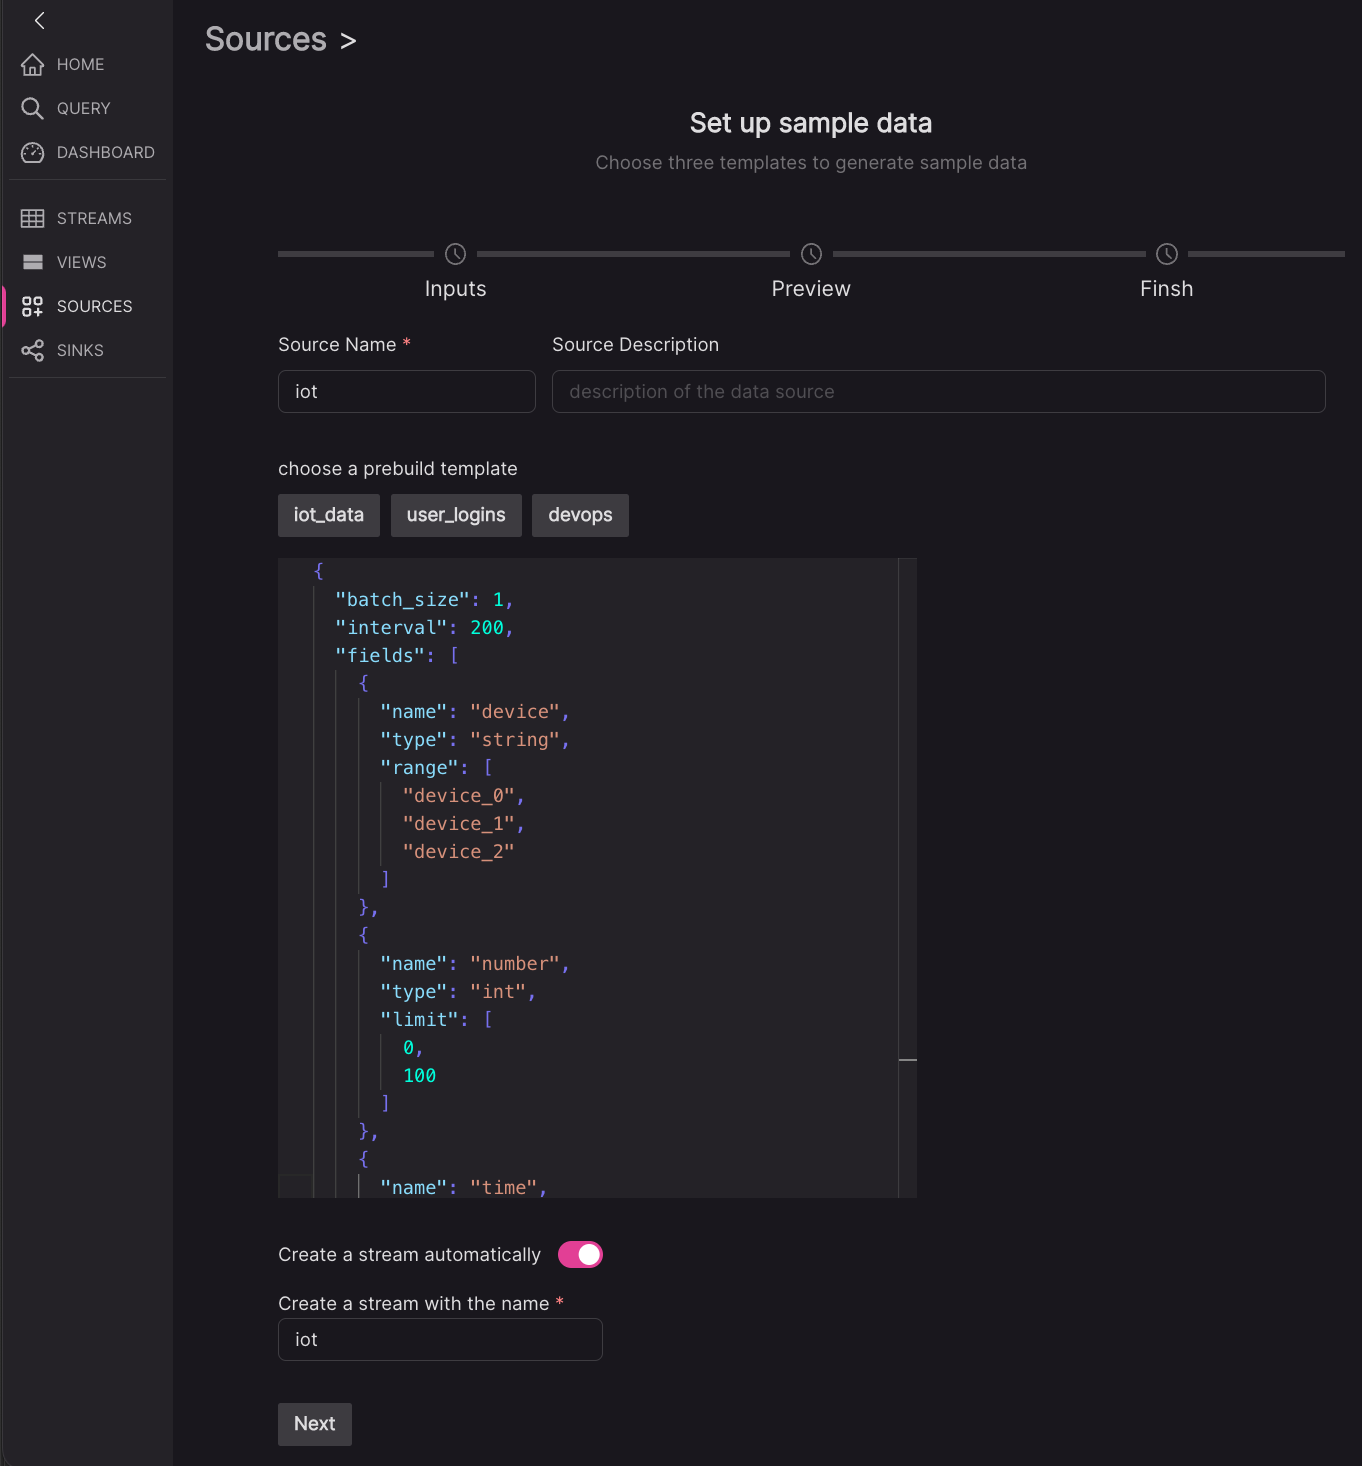Click the Home icon in sidebar
The width and height of the screenshot is (1362, 1466).
(x=33, y=65)
